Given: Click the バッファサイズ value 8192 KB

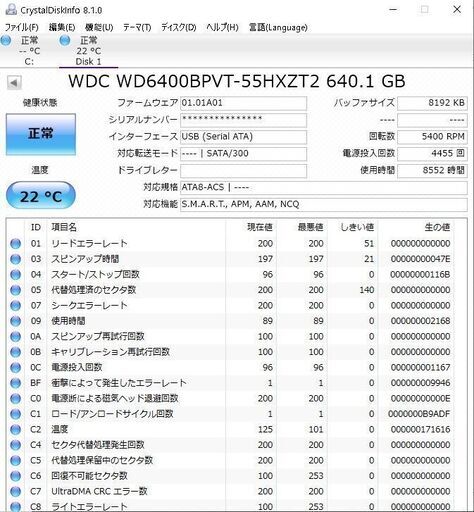Looking at the screenshot, I should click(x=432, y=103).
